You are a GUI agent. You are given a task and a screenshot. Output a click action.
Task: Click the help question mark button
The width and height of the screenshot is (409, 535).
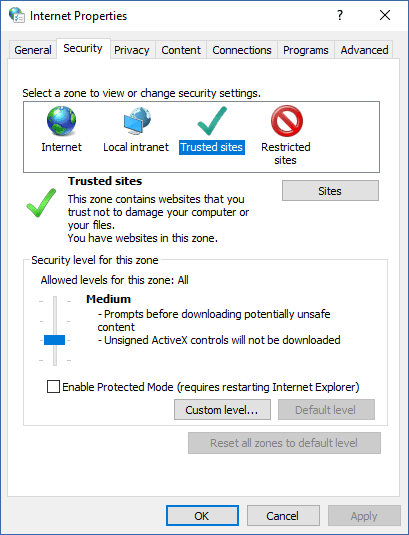(339, 15)
